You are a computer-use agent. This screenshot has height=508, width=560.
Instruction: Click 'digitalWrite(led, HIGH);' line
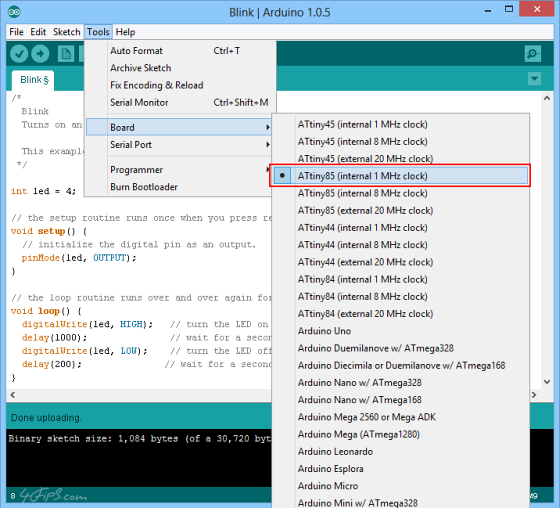click(x=87, y=324)
